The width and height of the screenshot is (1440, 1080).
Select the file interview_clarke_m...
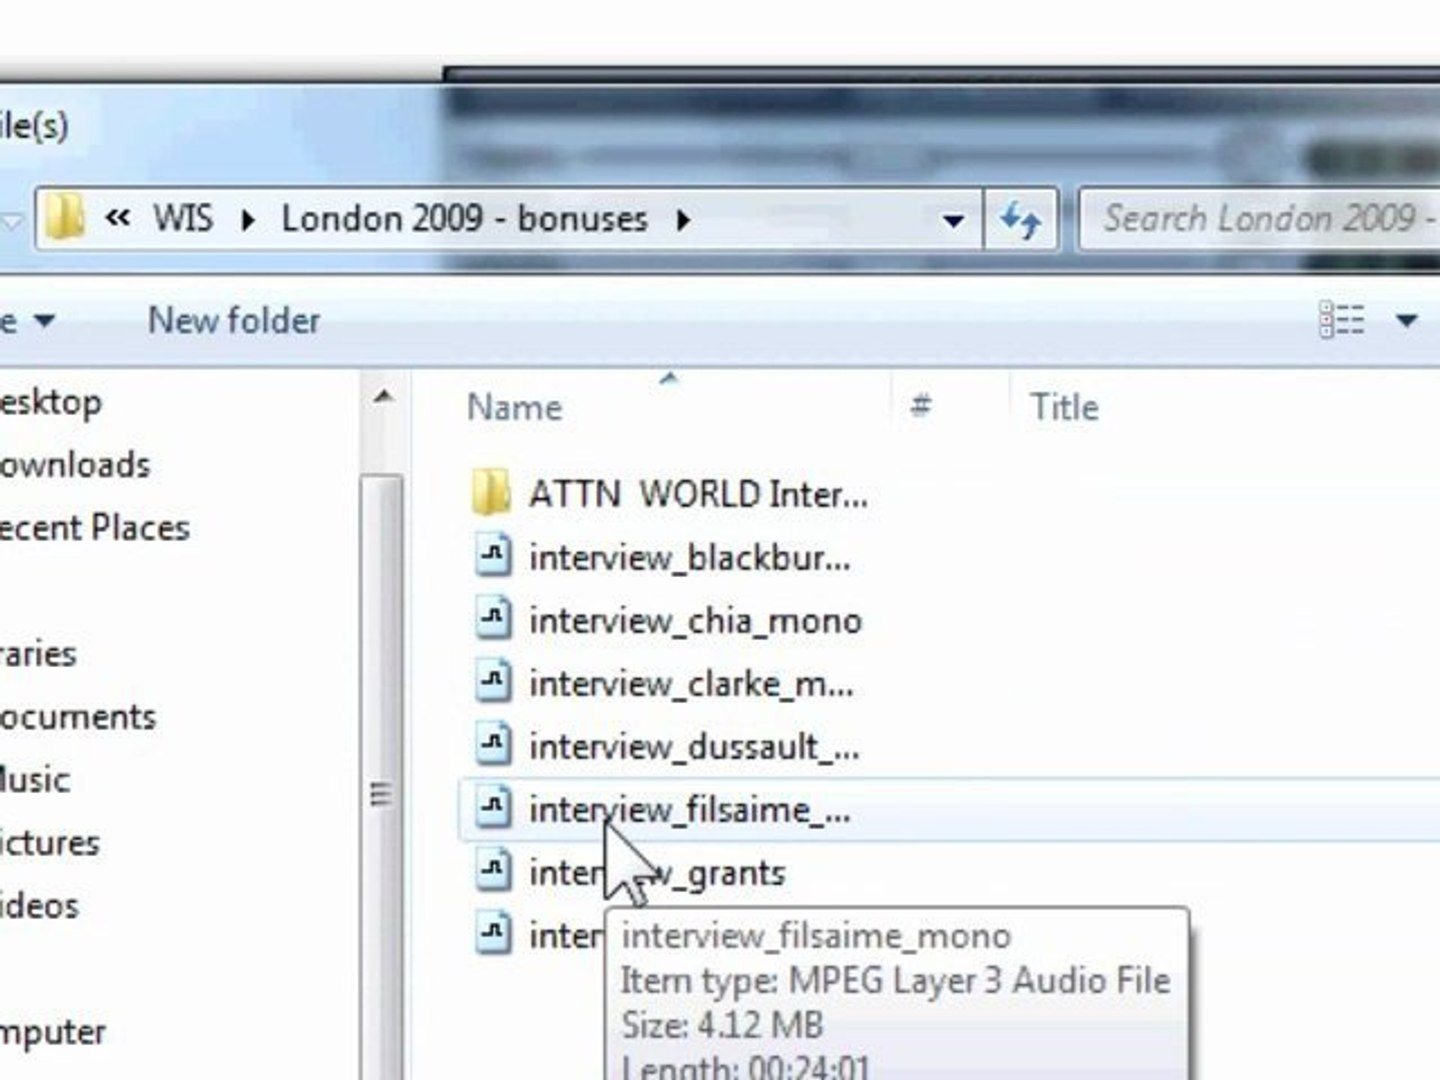[691, 683]
